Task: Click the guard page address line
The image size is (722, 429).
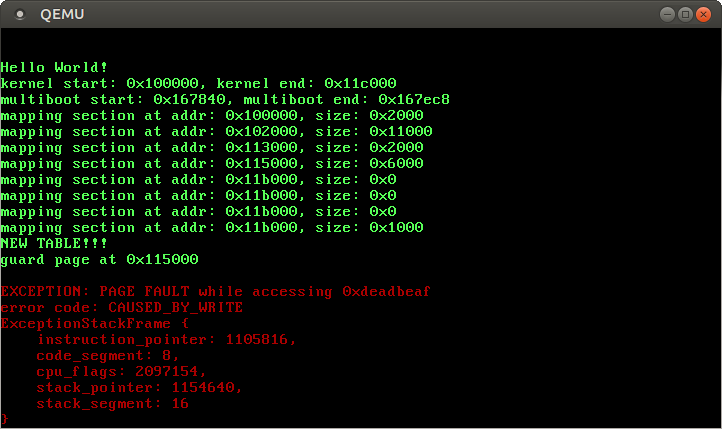Action: pos(100,259)
